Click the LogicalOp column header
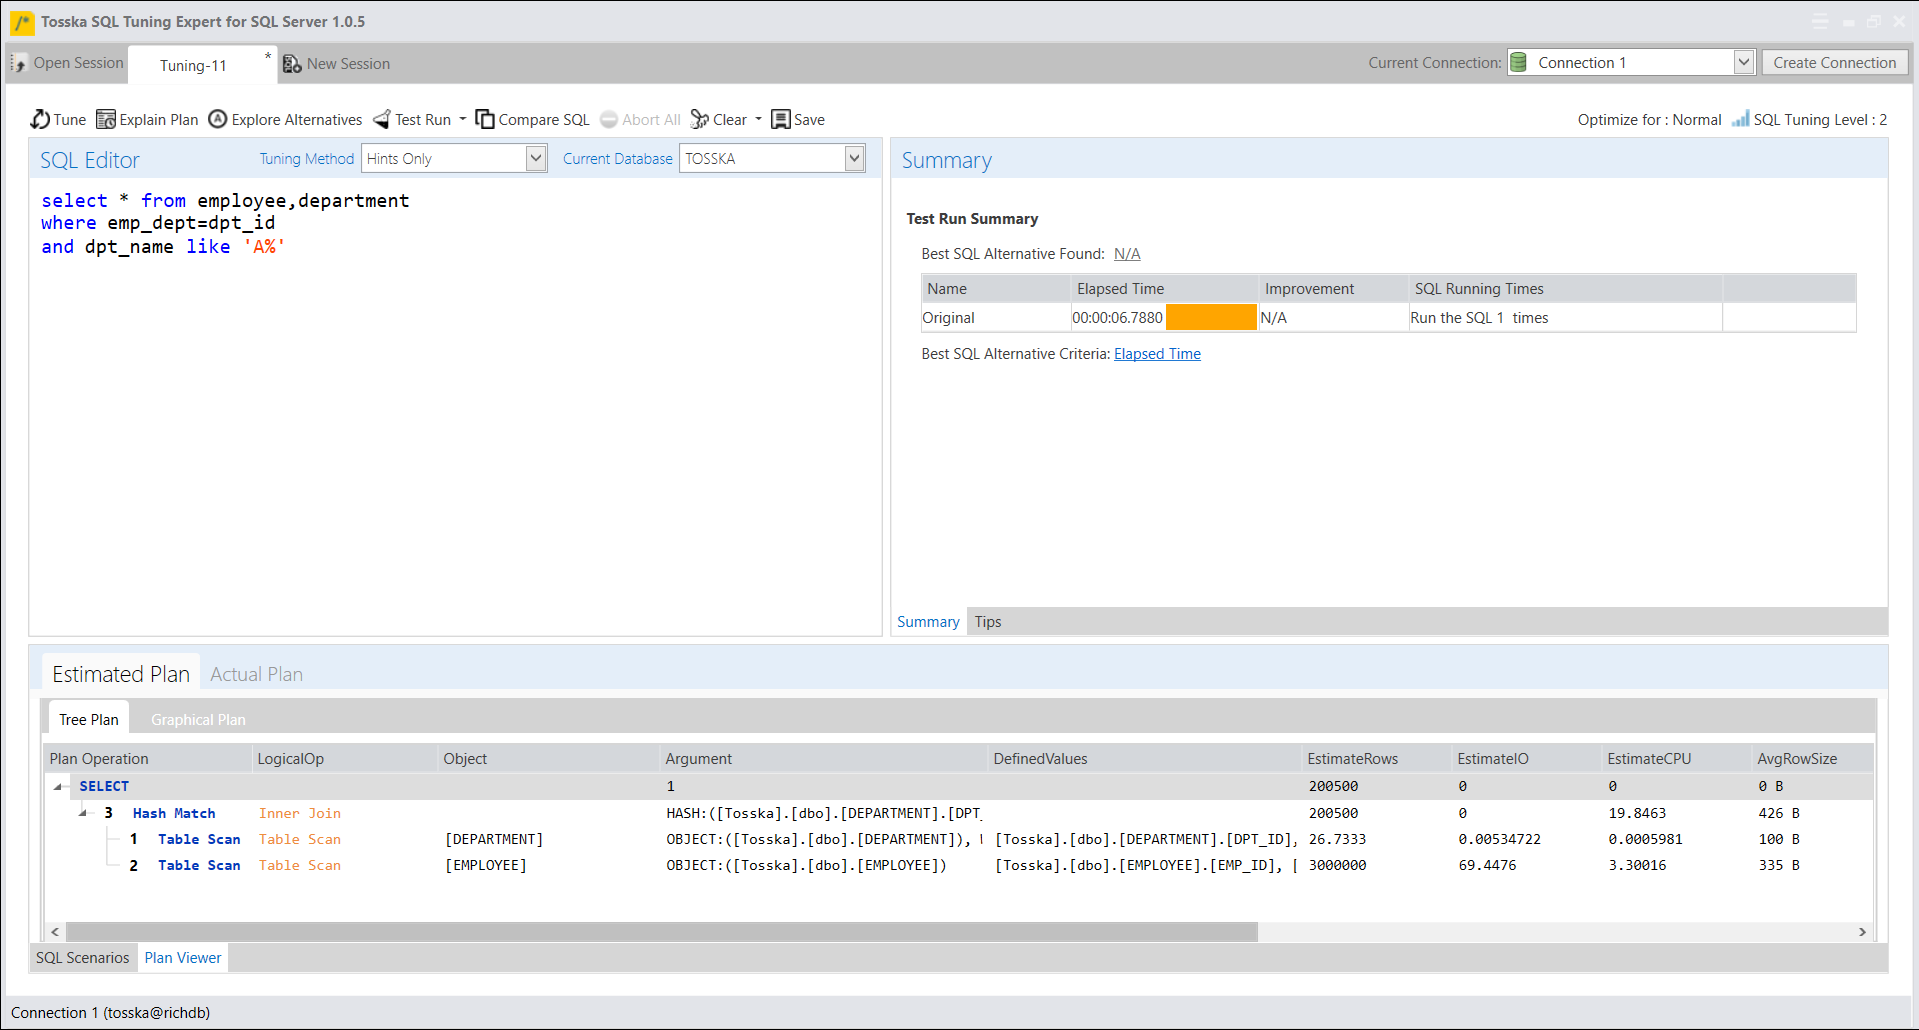Image resolution: width=1919 pixels, height=1030 pixels. point(344,758)
